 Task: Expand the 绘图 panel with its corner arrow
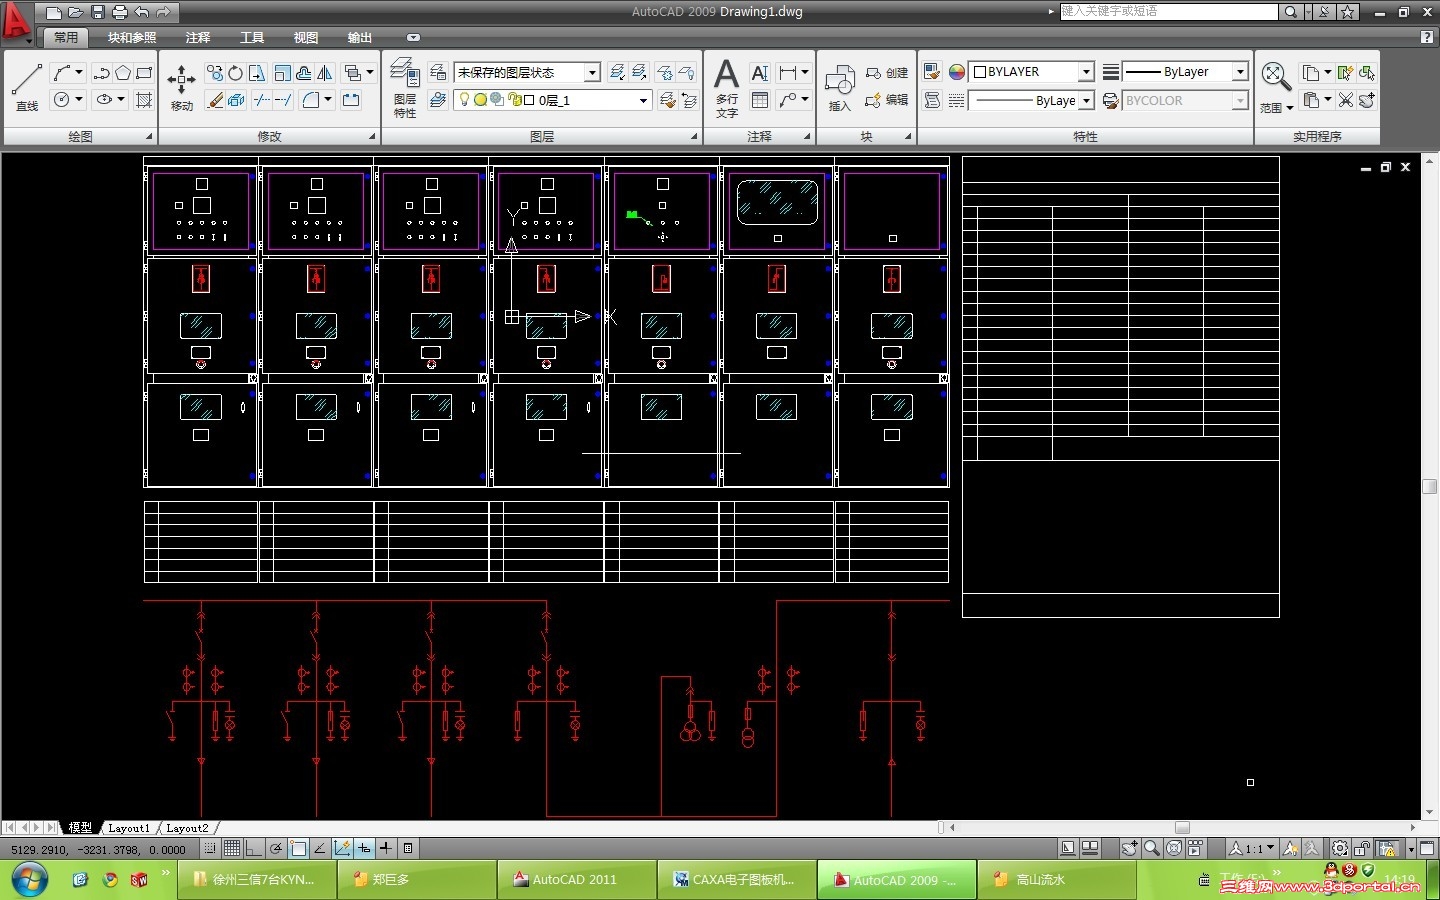(x=150, y=136)
